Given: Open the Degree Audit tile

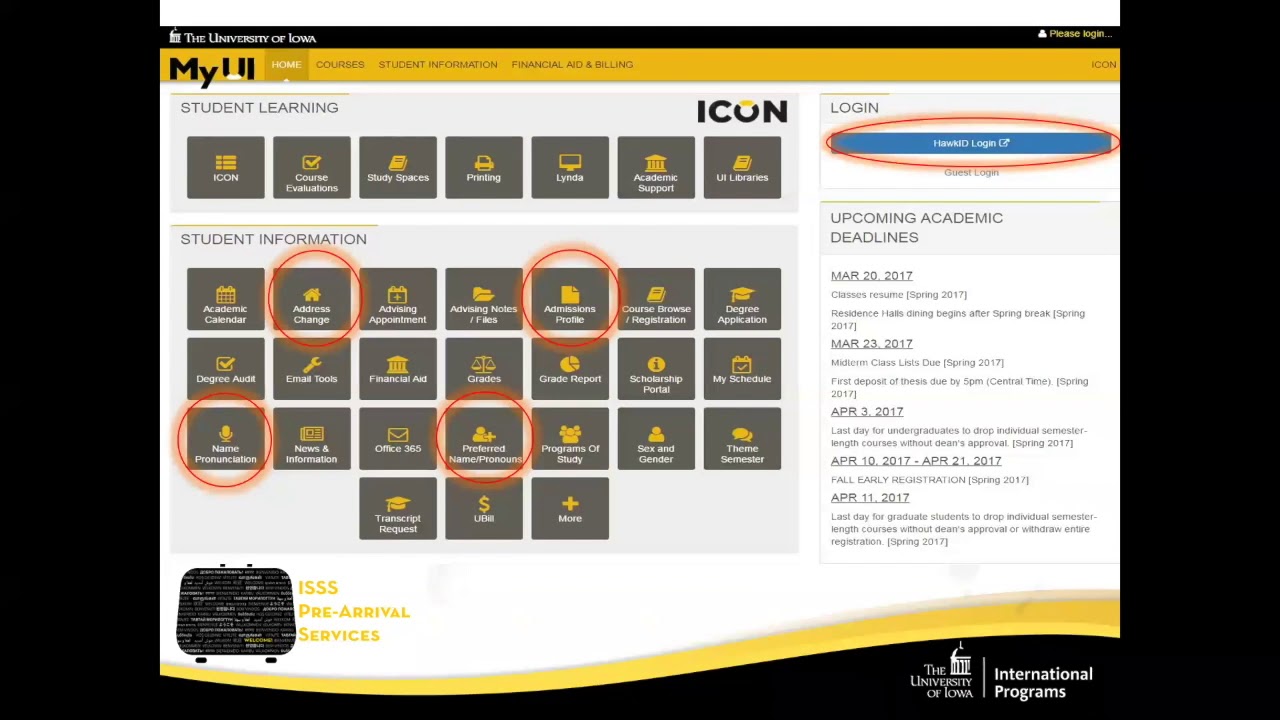Looking at the screenshot, I should (226, 369).
